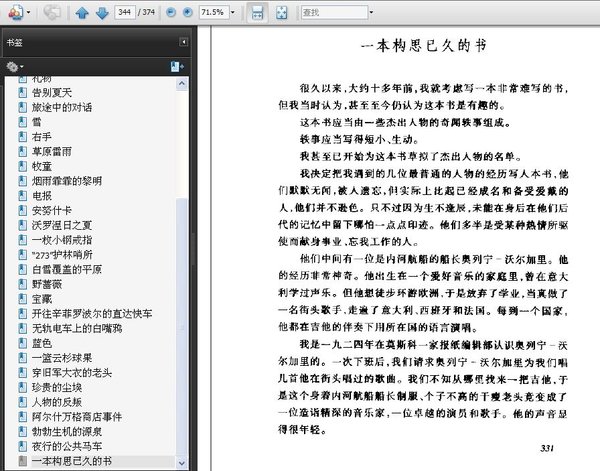Viewport: 600px width, 471px height.
Task: Open bookmark 勃勃生机的源泉
Action: tap(67, 432)
